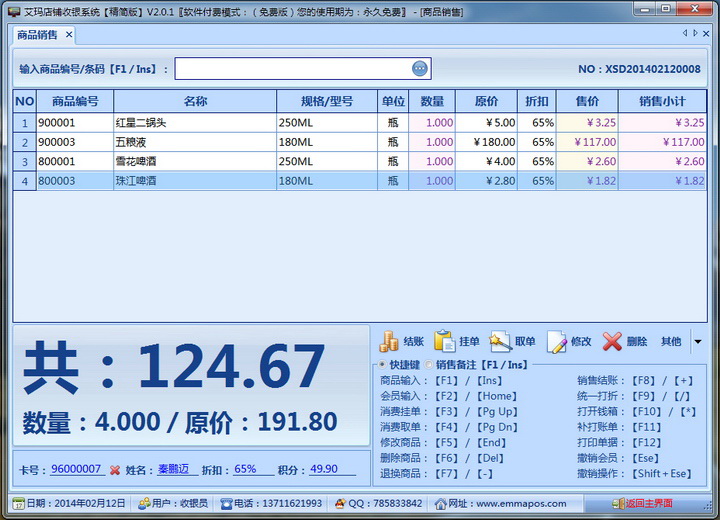720x520 pixels.
Task: Click the application icon in title bar
Action: pyautogui.click(x=14, y=11)
